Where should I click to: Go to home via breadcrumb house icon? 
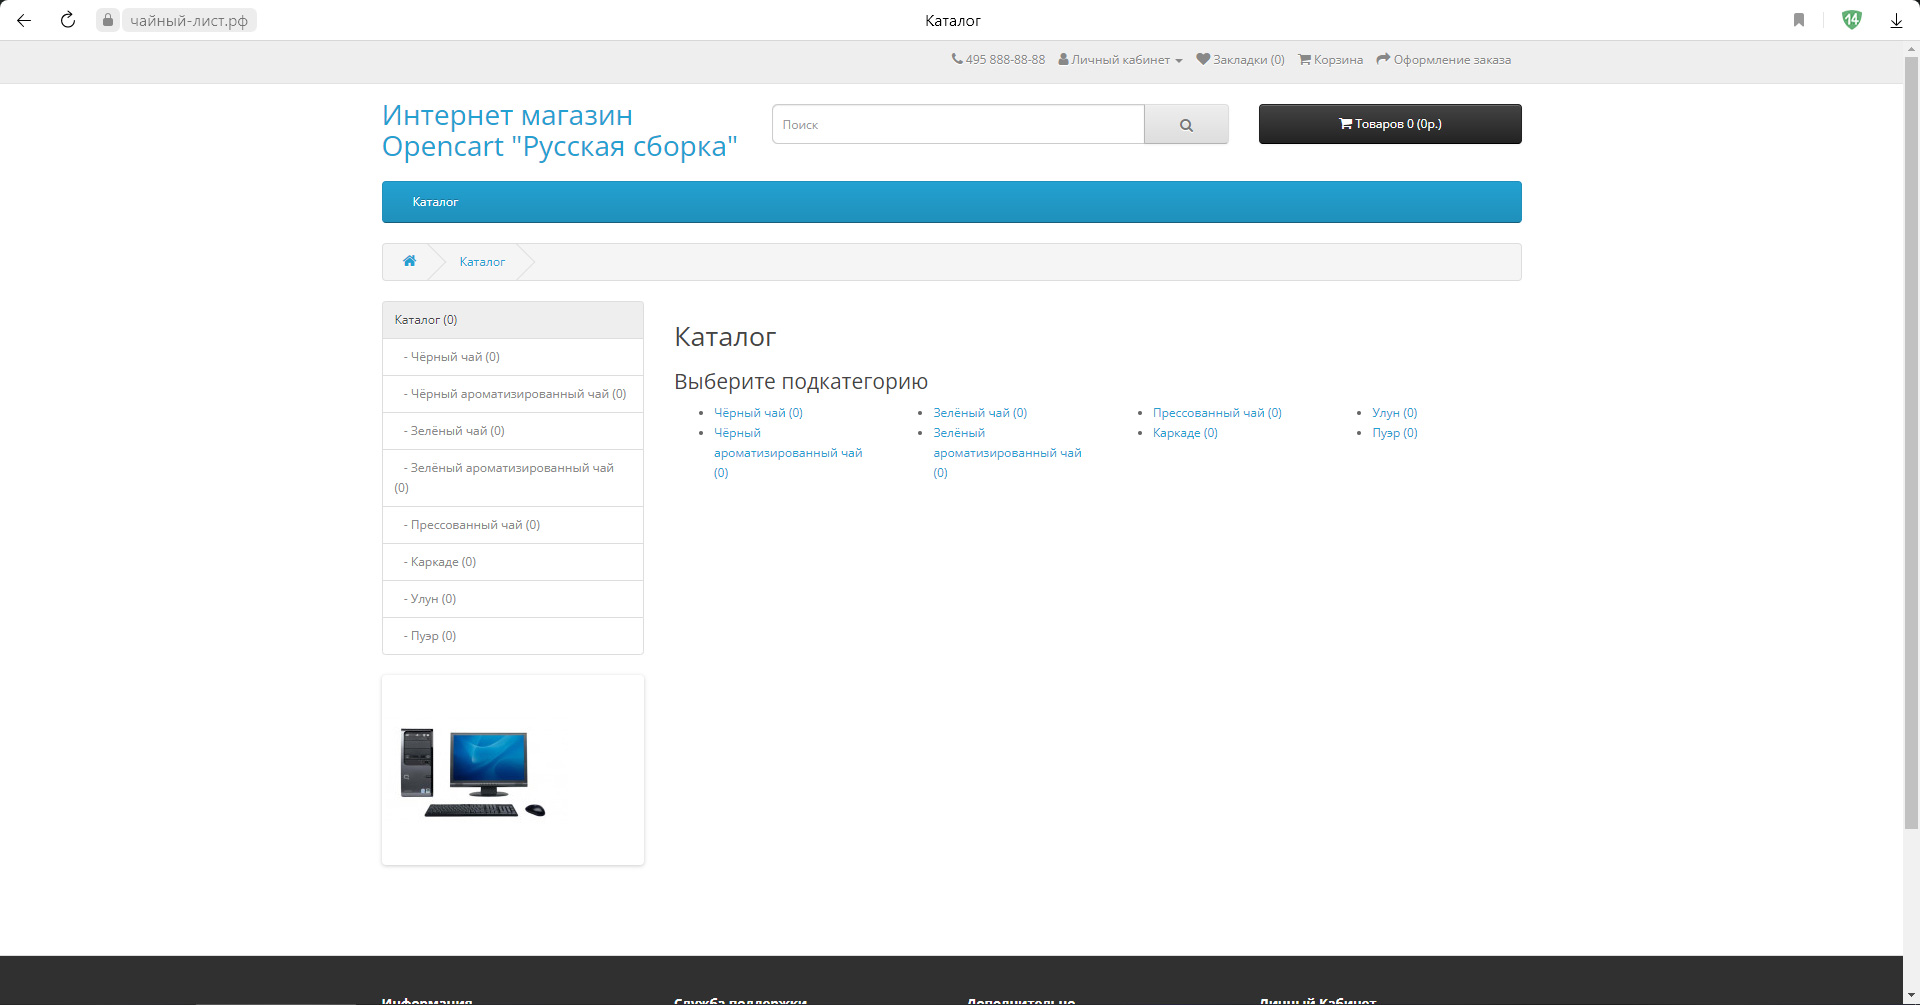pos(409,261)
